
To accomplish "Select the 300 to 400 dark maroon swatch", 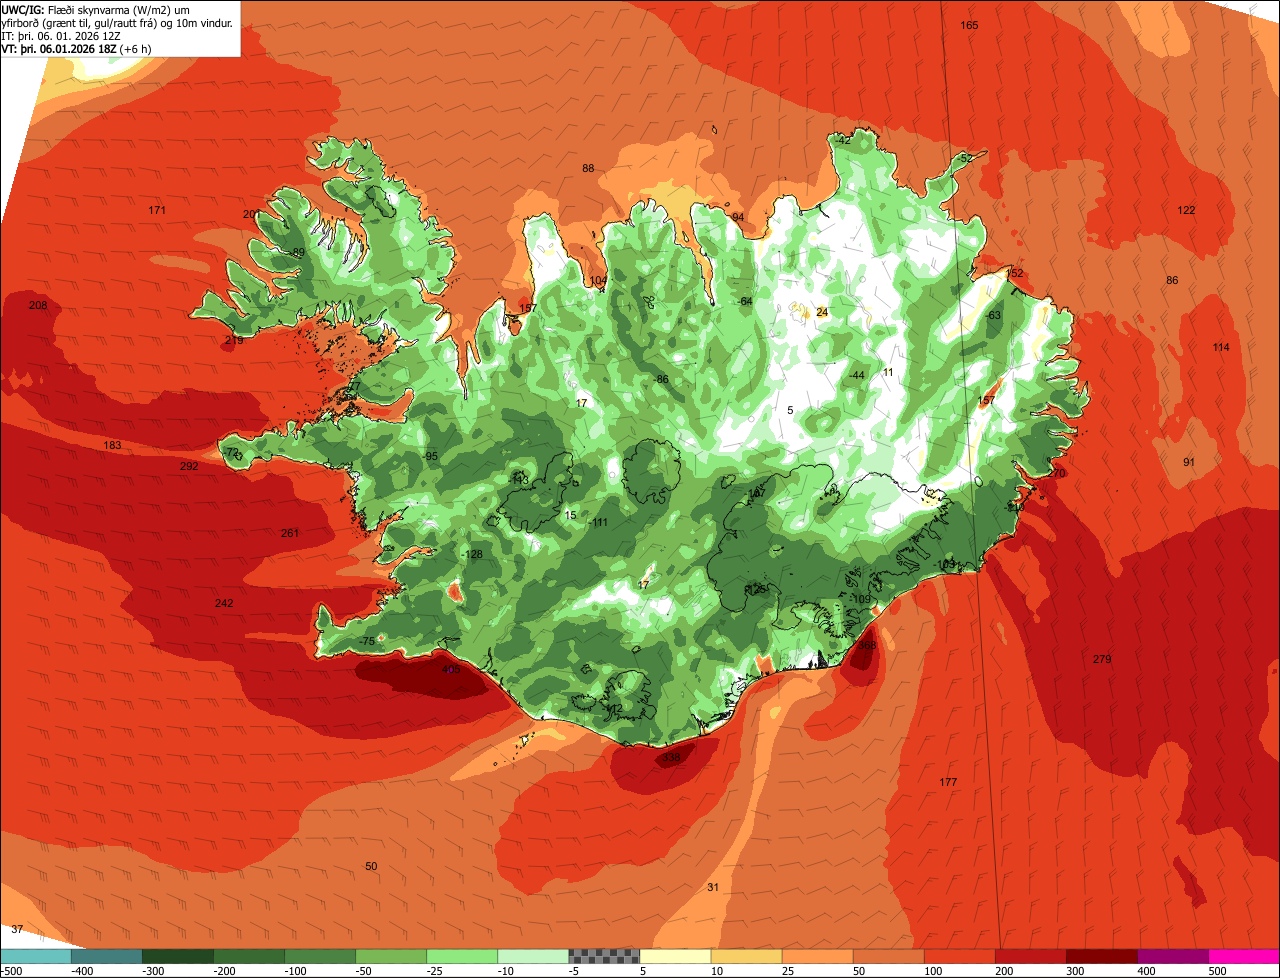I will coord(1102,956).
